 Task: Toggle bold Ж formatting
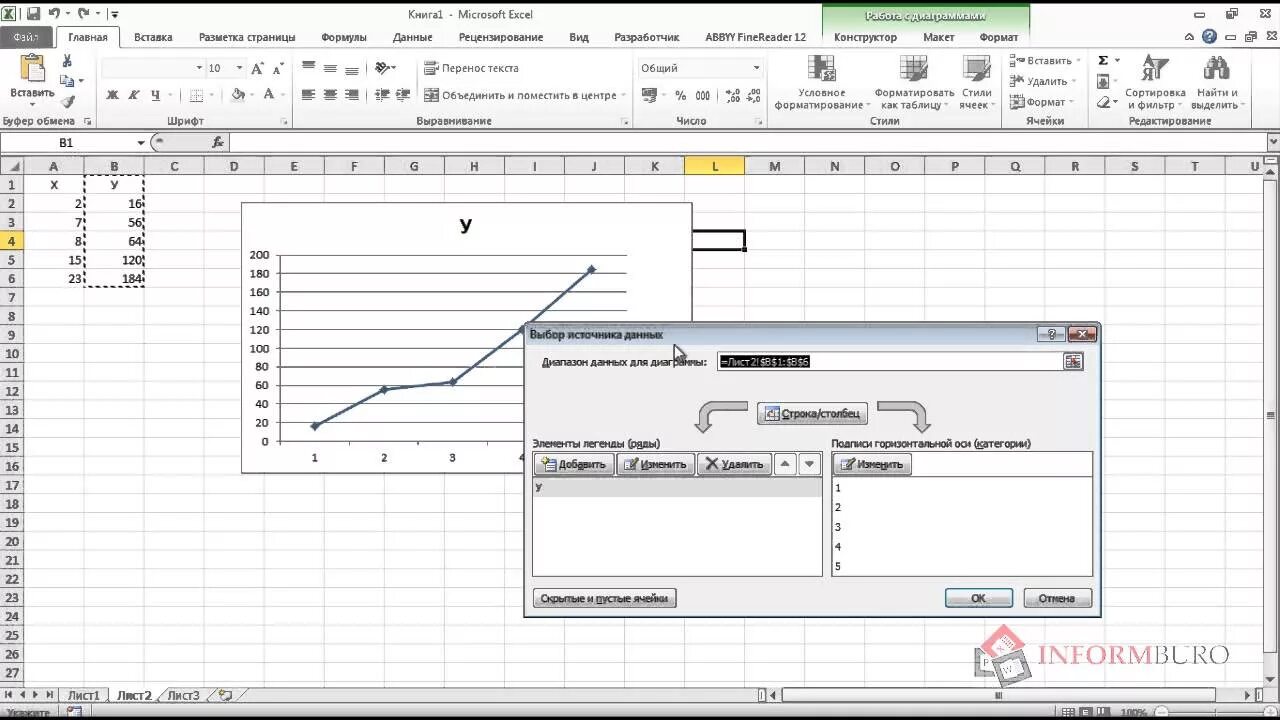coord(112,95)
